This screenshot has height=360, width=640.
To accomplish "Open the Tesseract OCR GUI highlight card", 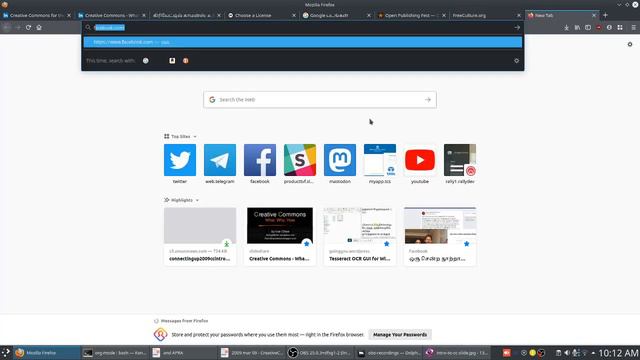I will 360,236.
